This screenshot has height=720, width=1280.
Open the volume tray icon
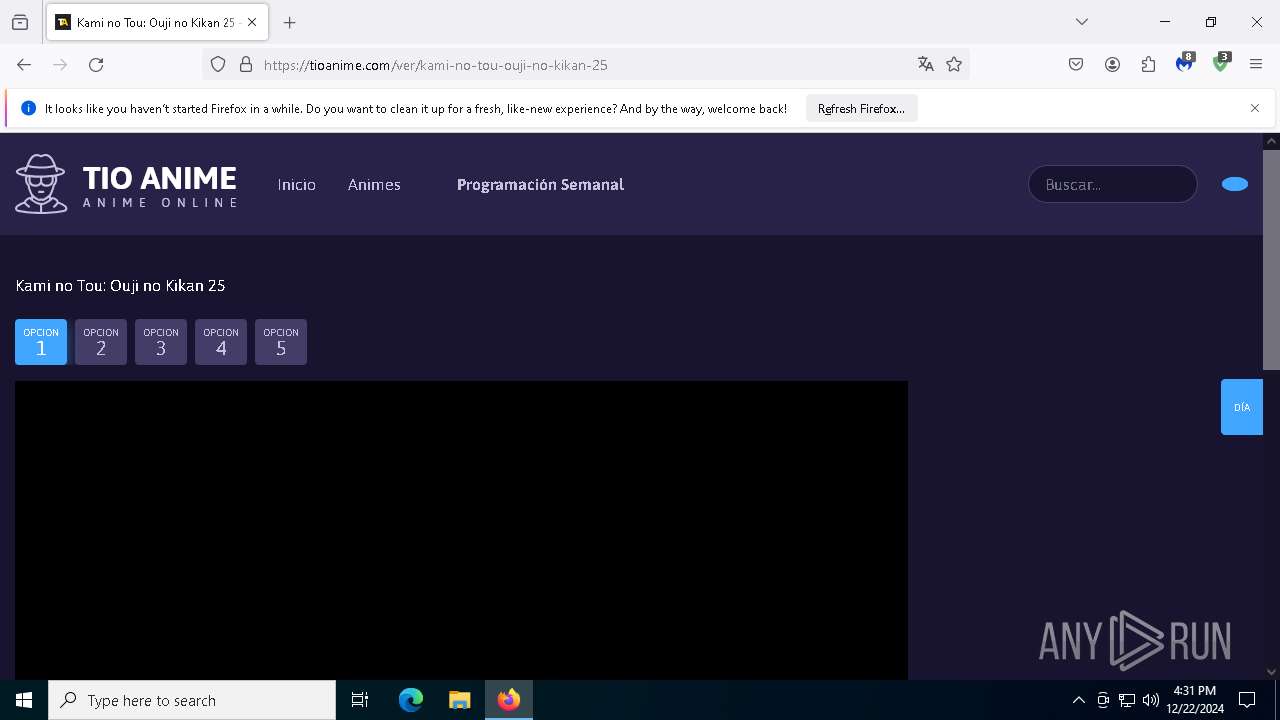click(x=1151, y=700)
